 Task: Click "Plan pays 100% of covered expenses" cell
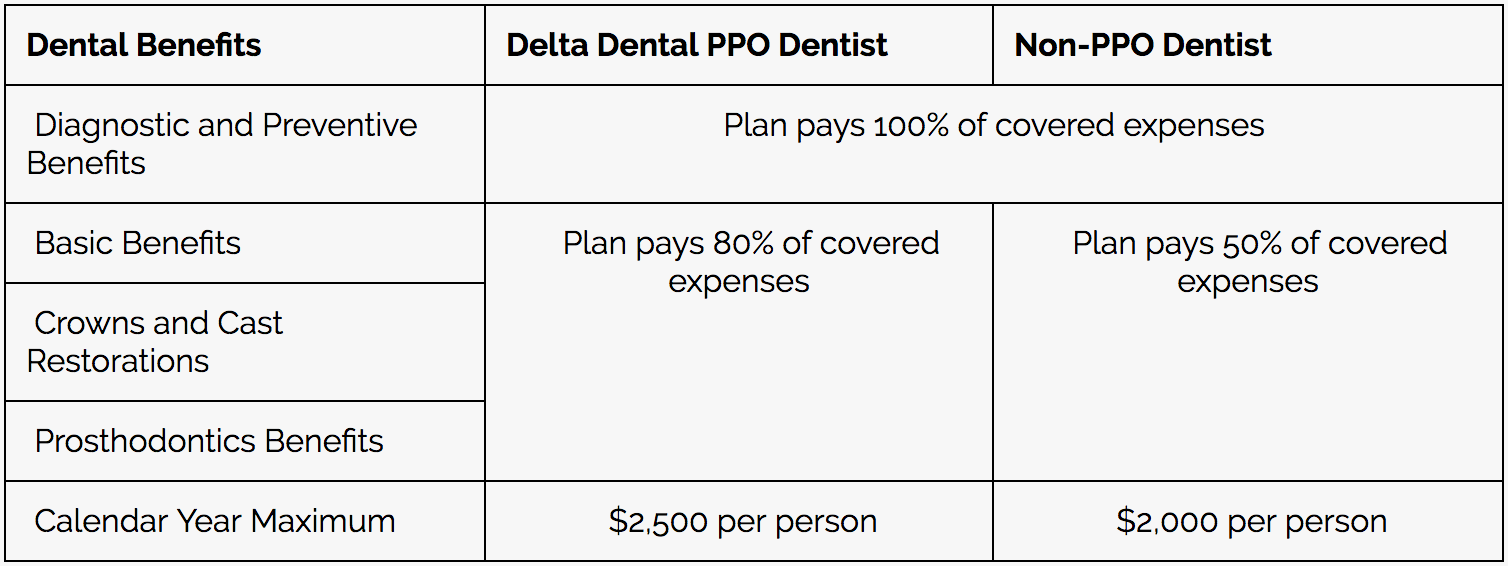click(x=994, y=126)
